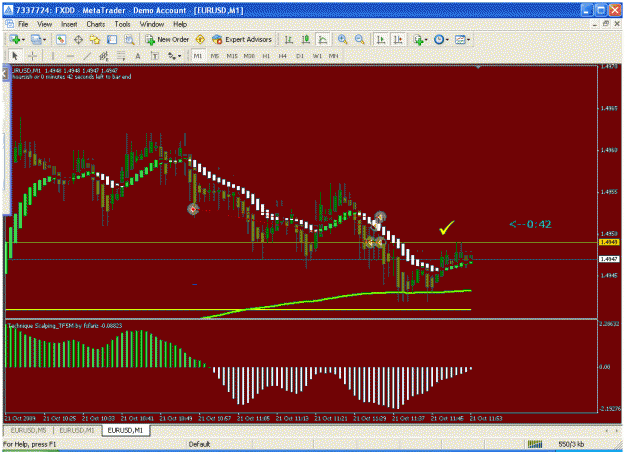The height and width of the screenshot is (452, 625).
Task: Open the Profiles toolbar icon
Action: (x=36, y=39)
